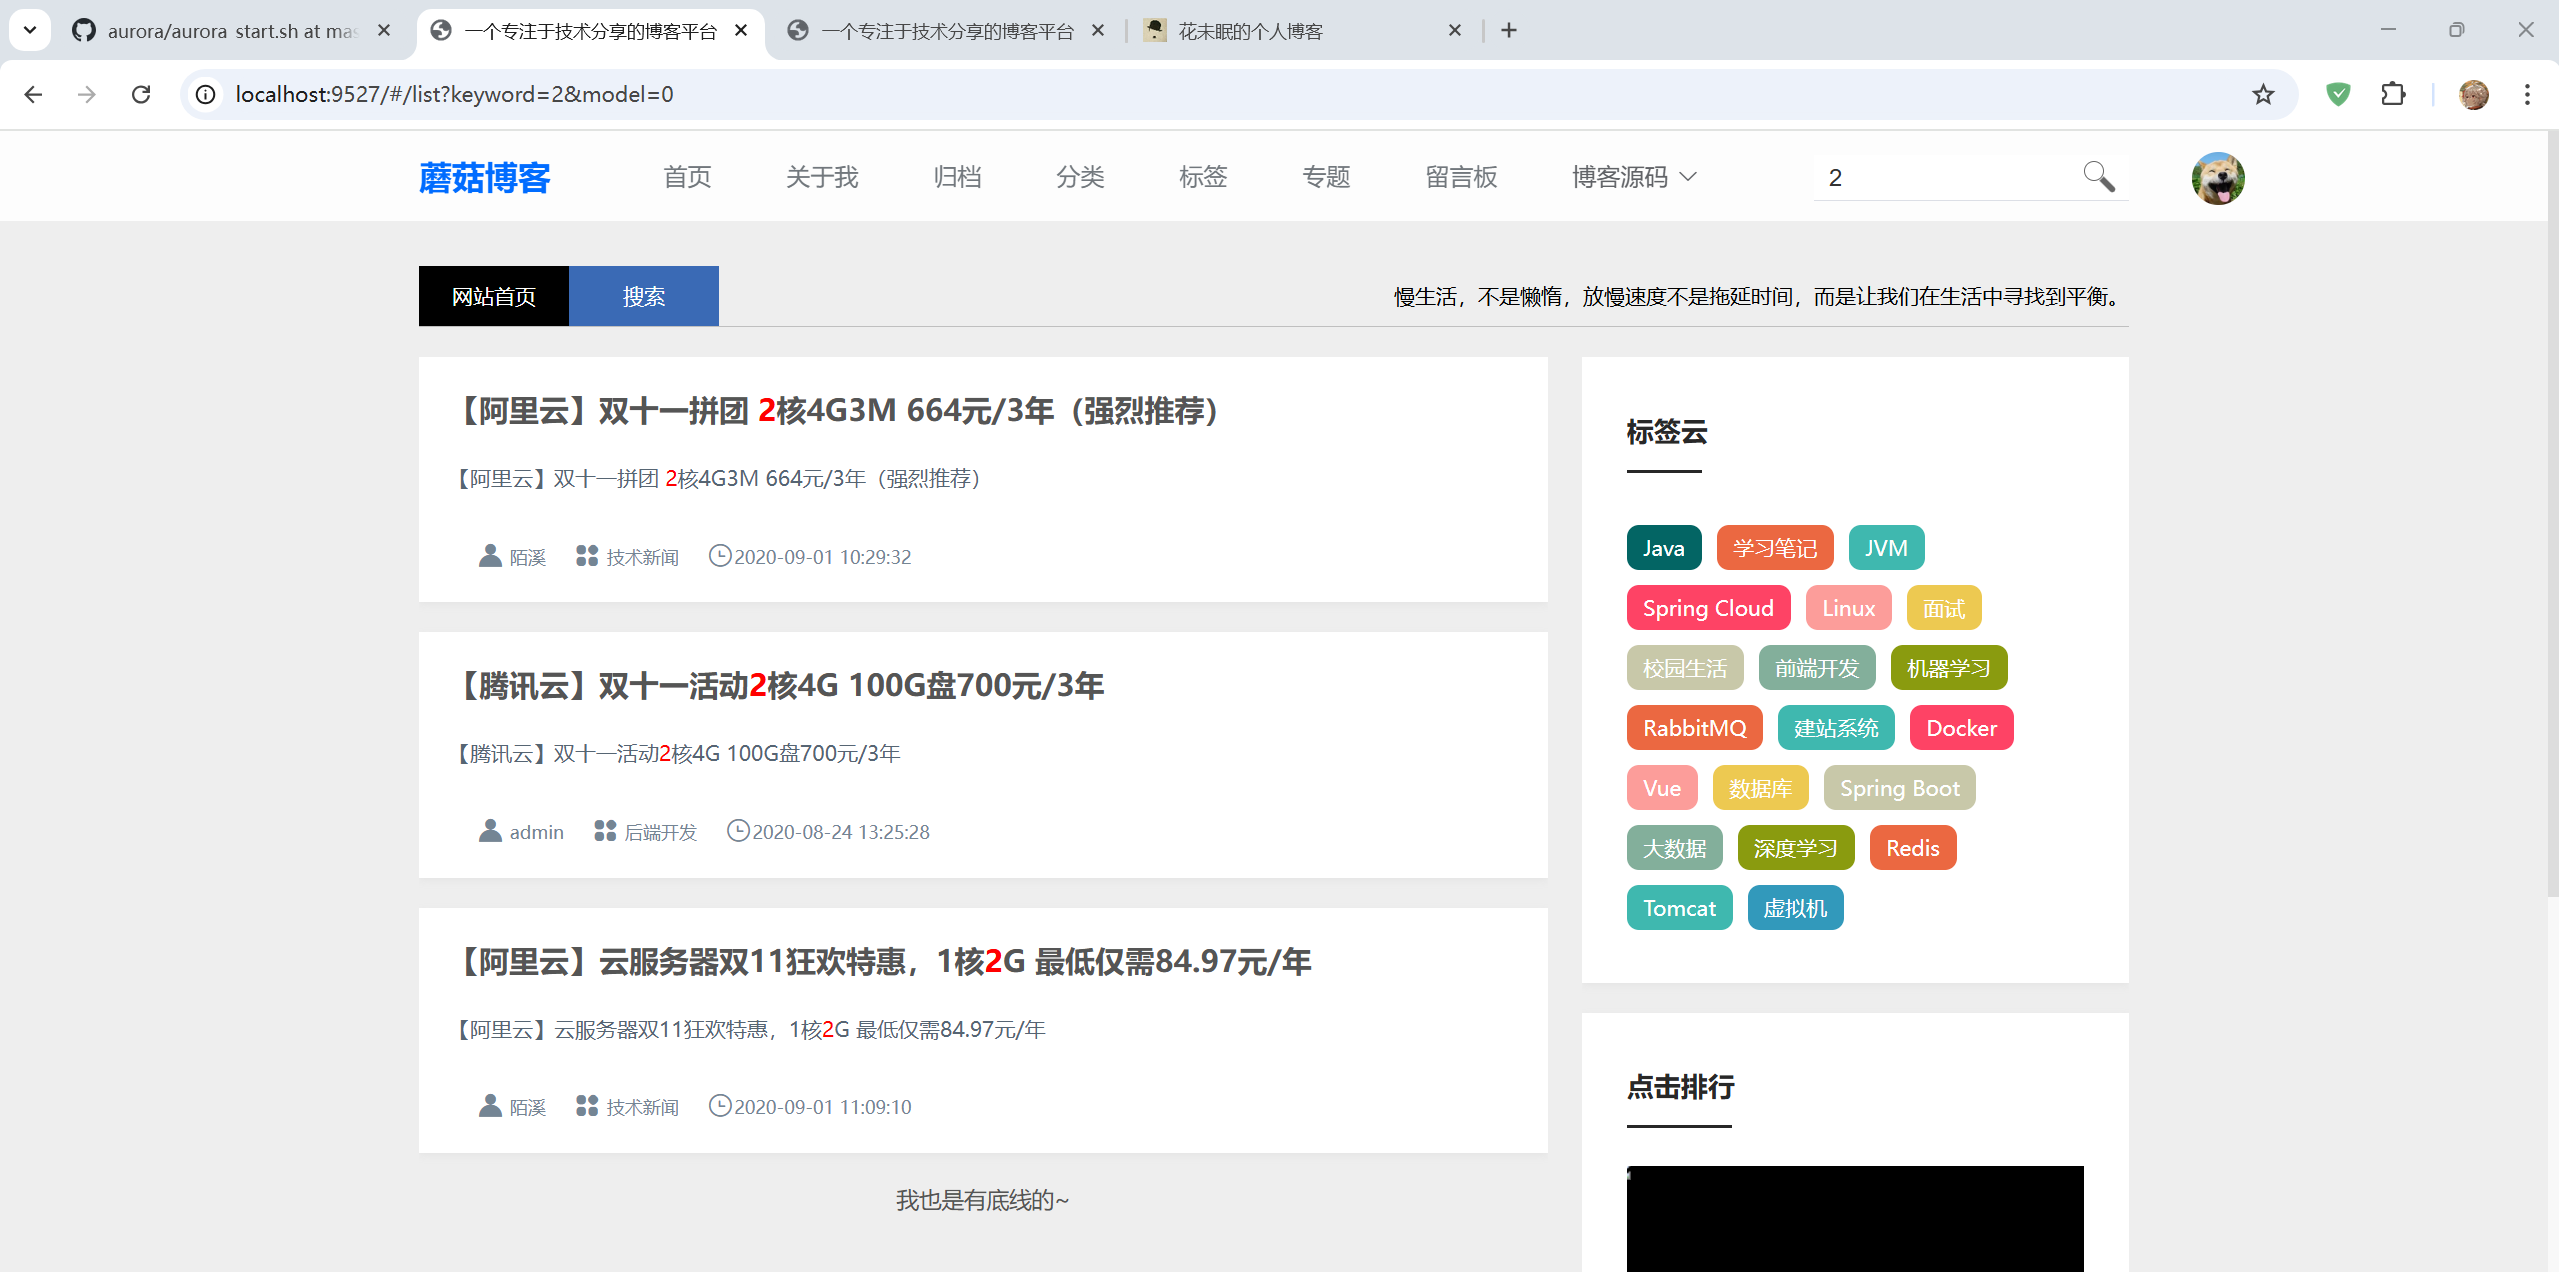Open the 关于我 navigation item

pyautogui.click(x=822, y=177)
